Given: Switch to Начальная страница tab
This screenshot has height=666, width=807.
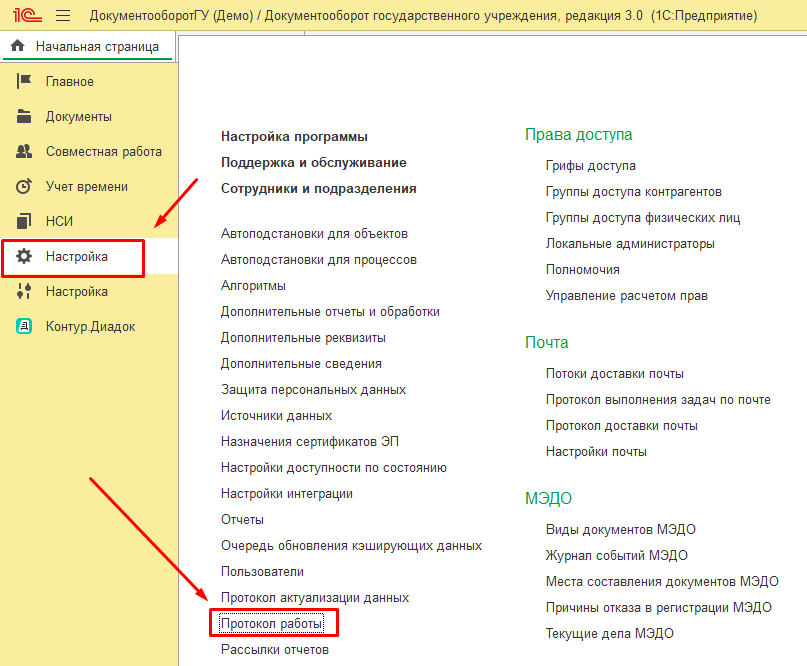Looking at the screenshot, I should coord(89,46).
